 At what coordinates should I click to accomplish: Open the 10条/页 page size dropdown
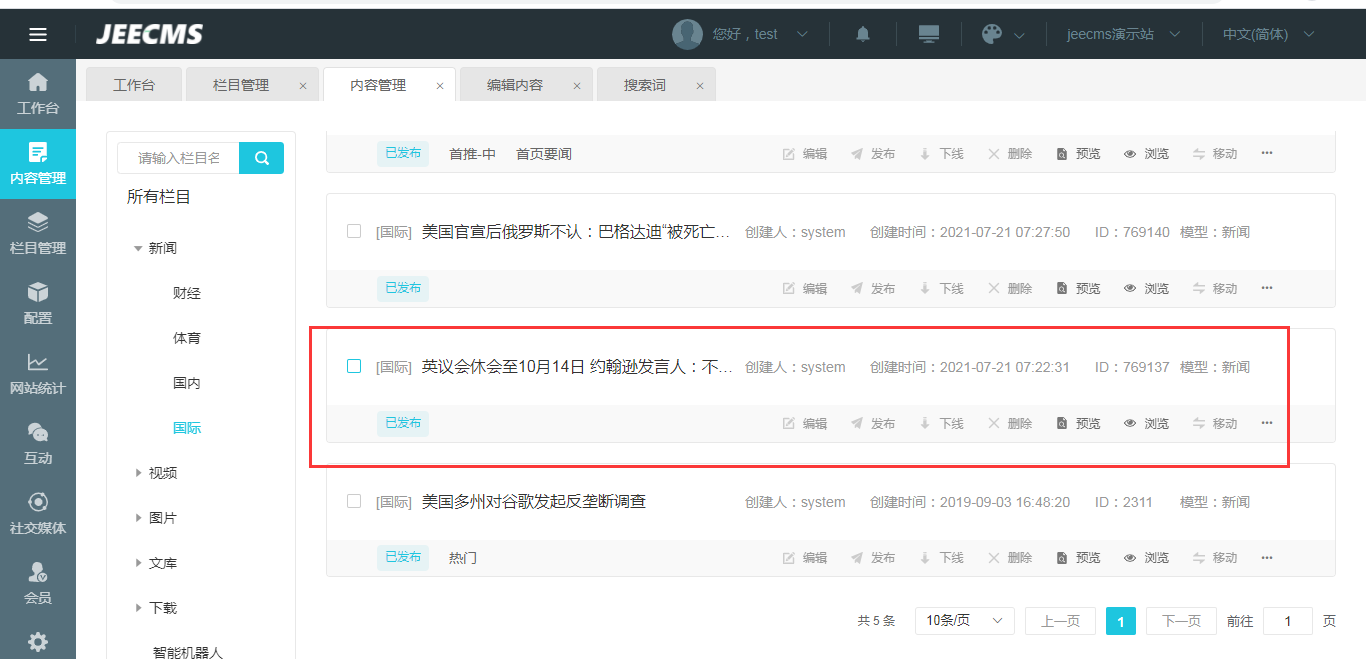[965, 621]
